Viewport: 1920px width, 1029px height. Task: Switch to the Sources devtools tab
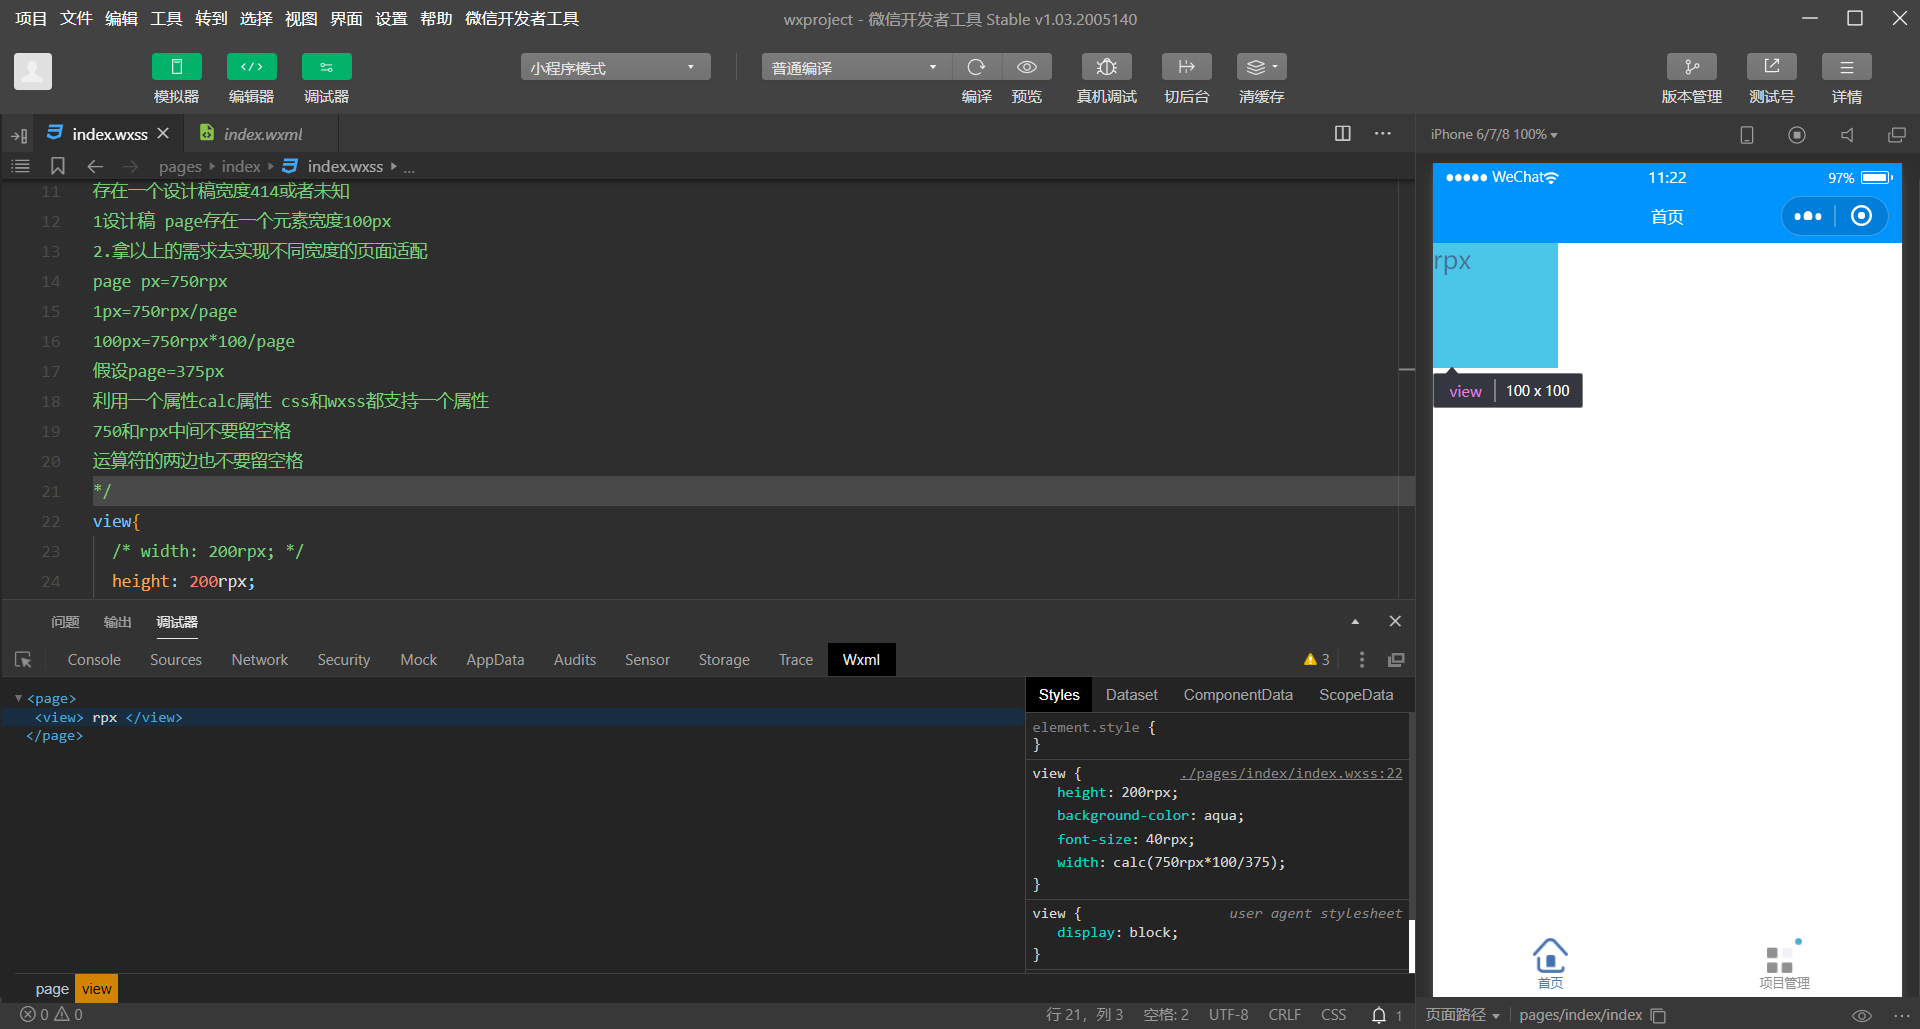pos(176,660)
